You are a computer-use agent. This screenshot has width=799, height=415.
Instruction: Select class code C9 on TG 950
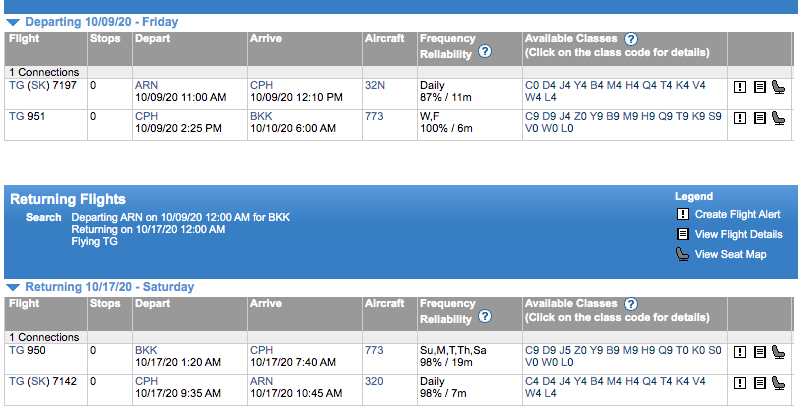[532, 350]
